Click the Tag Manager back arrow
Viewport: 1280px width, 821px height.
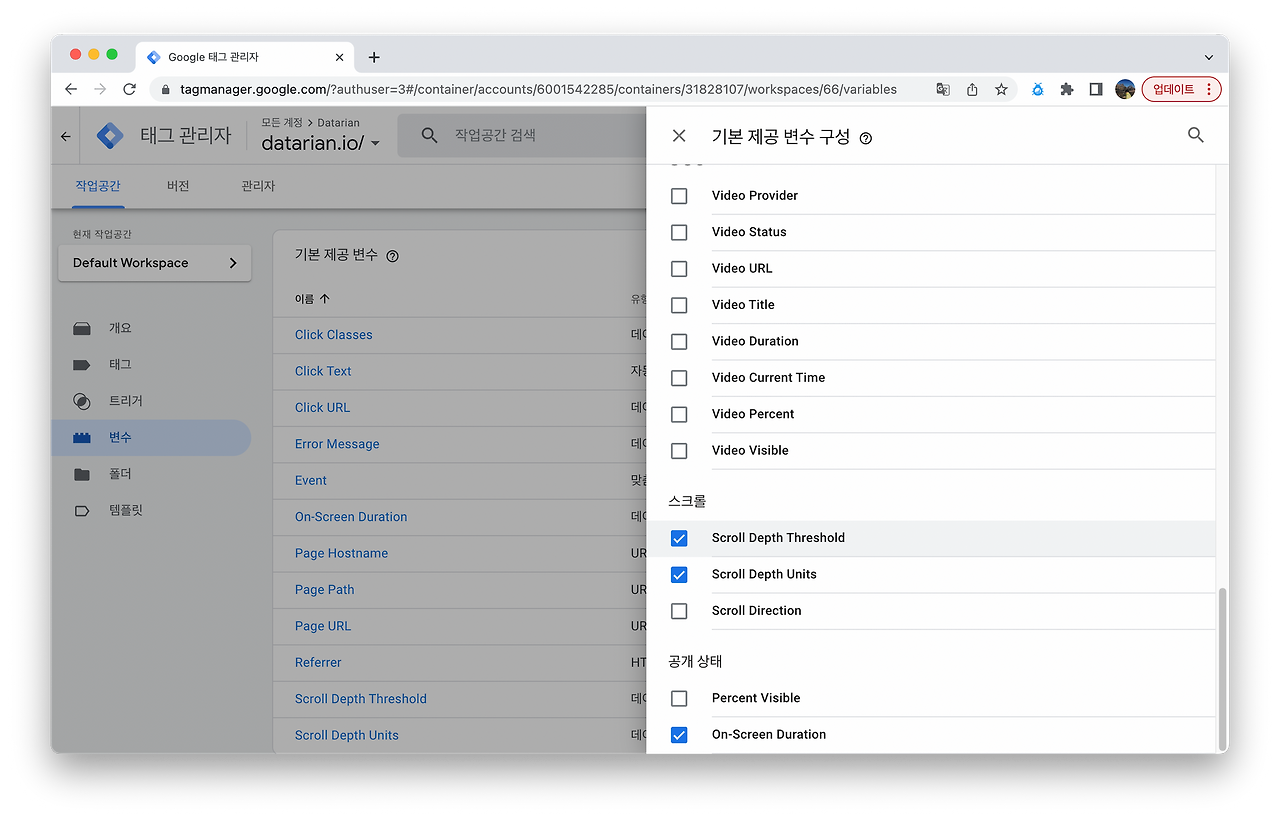click(x=66, y=137)
